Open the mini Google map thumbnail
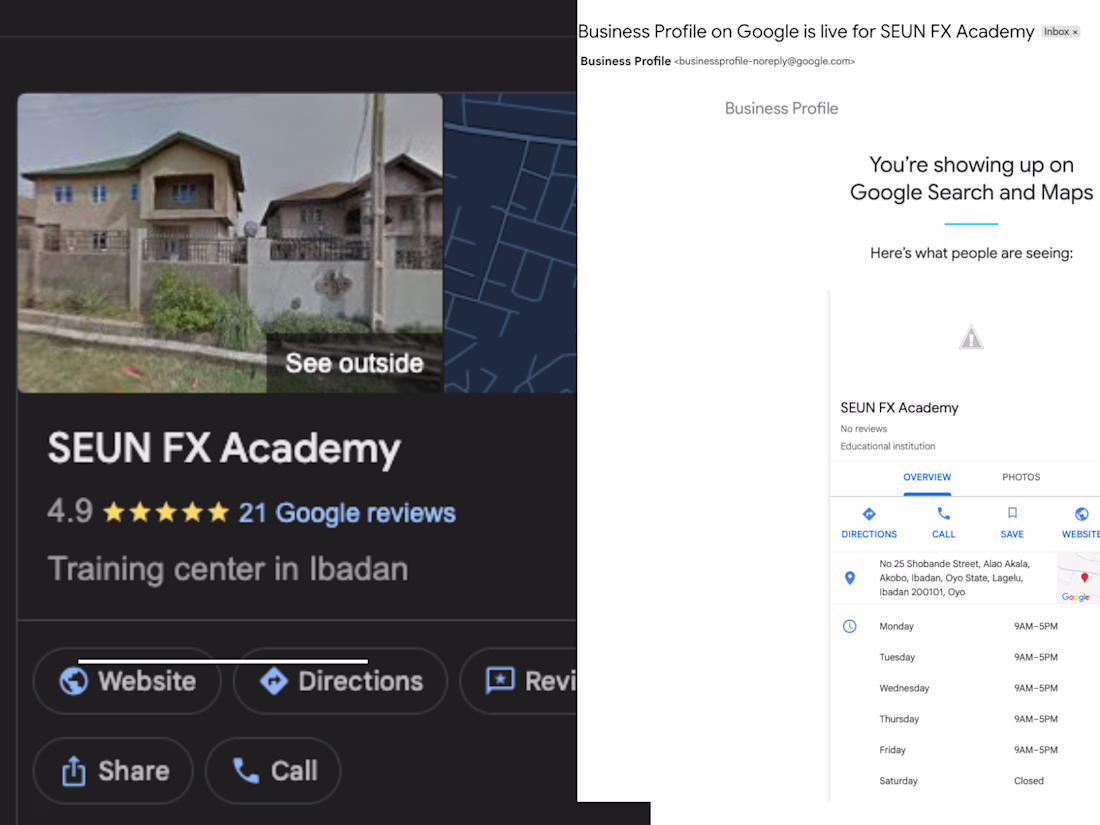 coord(1078,577)
